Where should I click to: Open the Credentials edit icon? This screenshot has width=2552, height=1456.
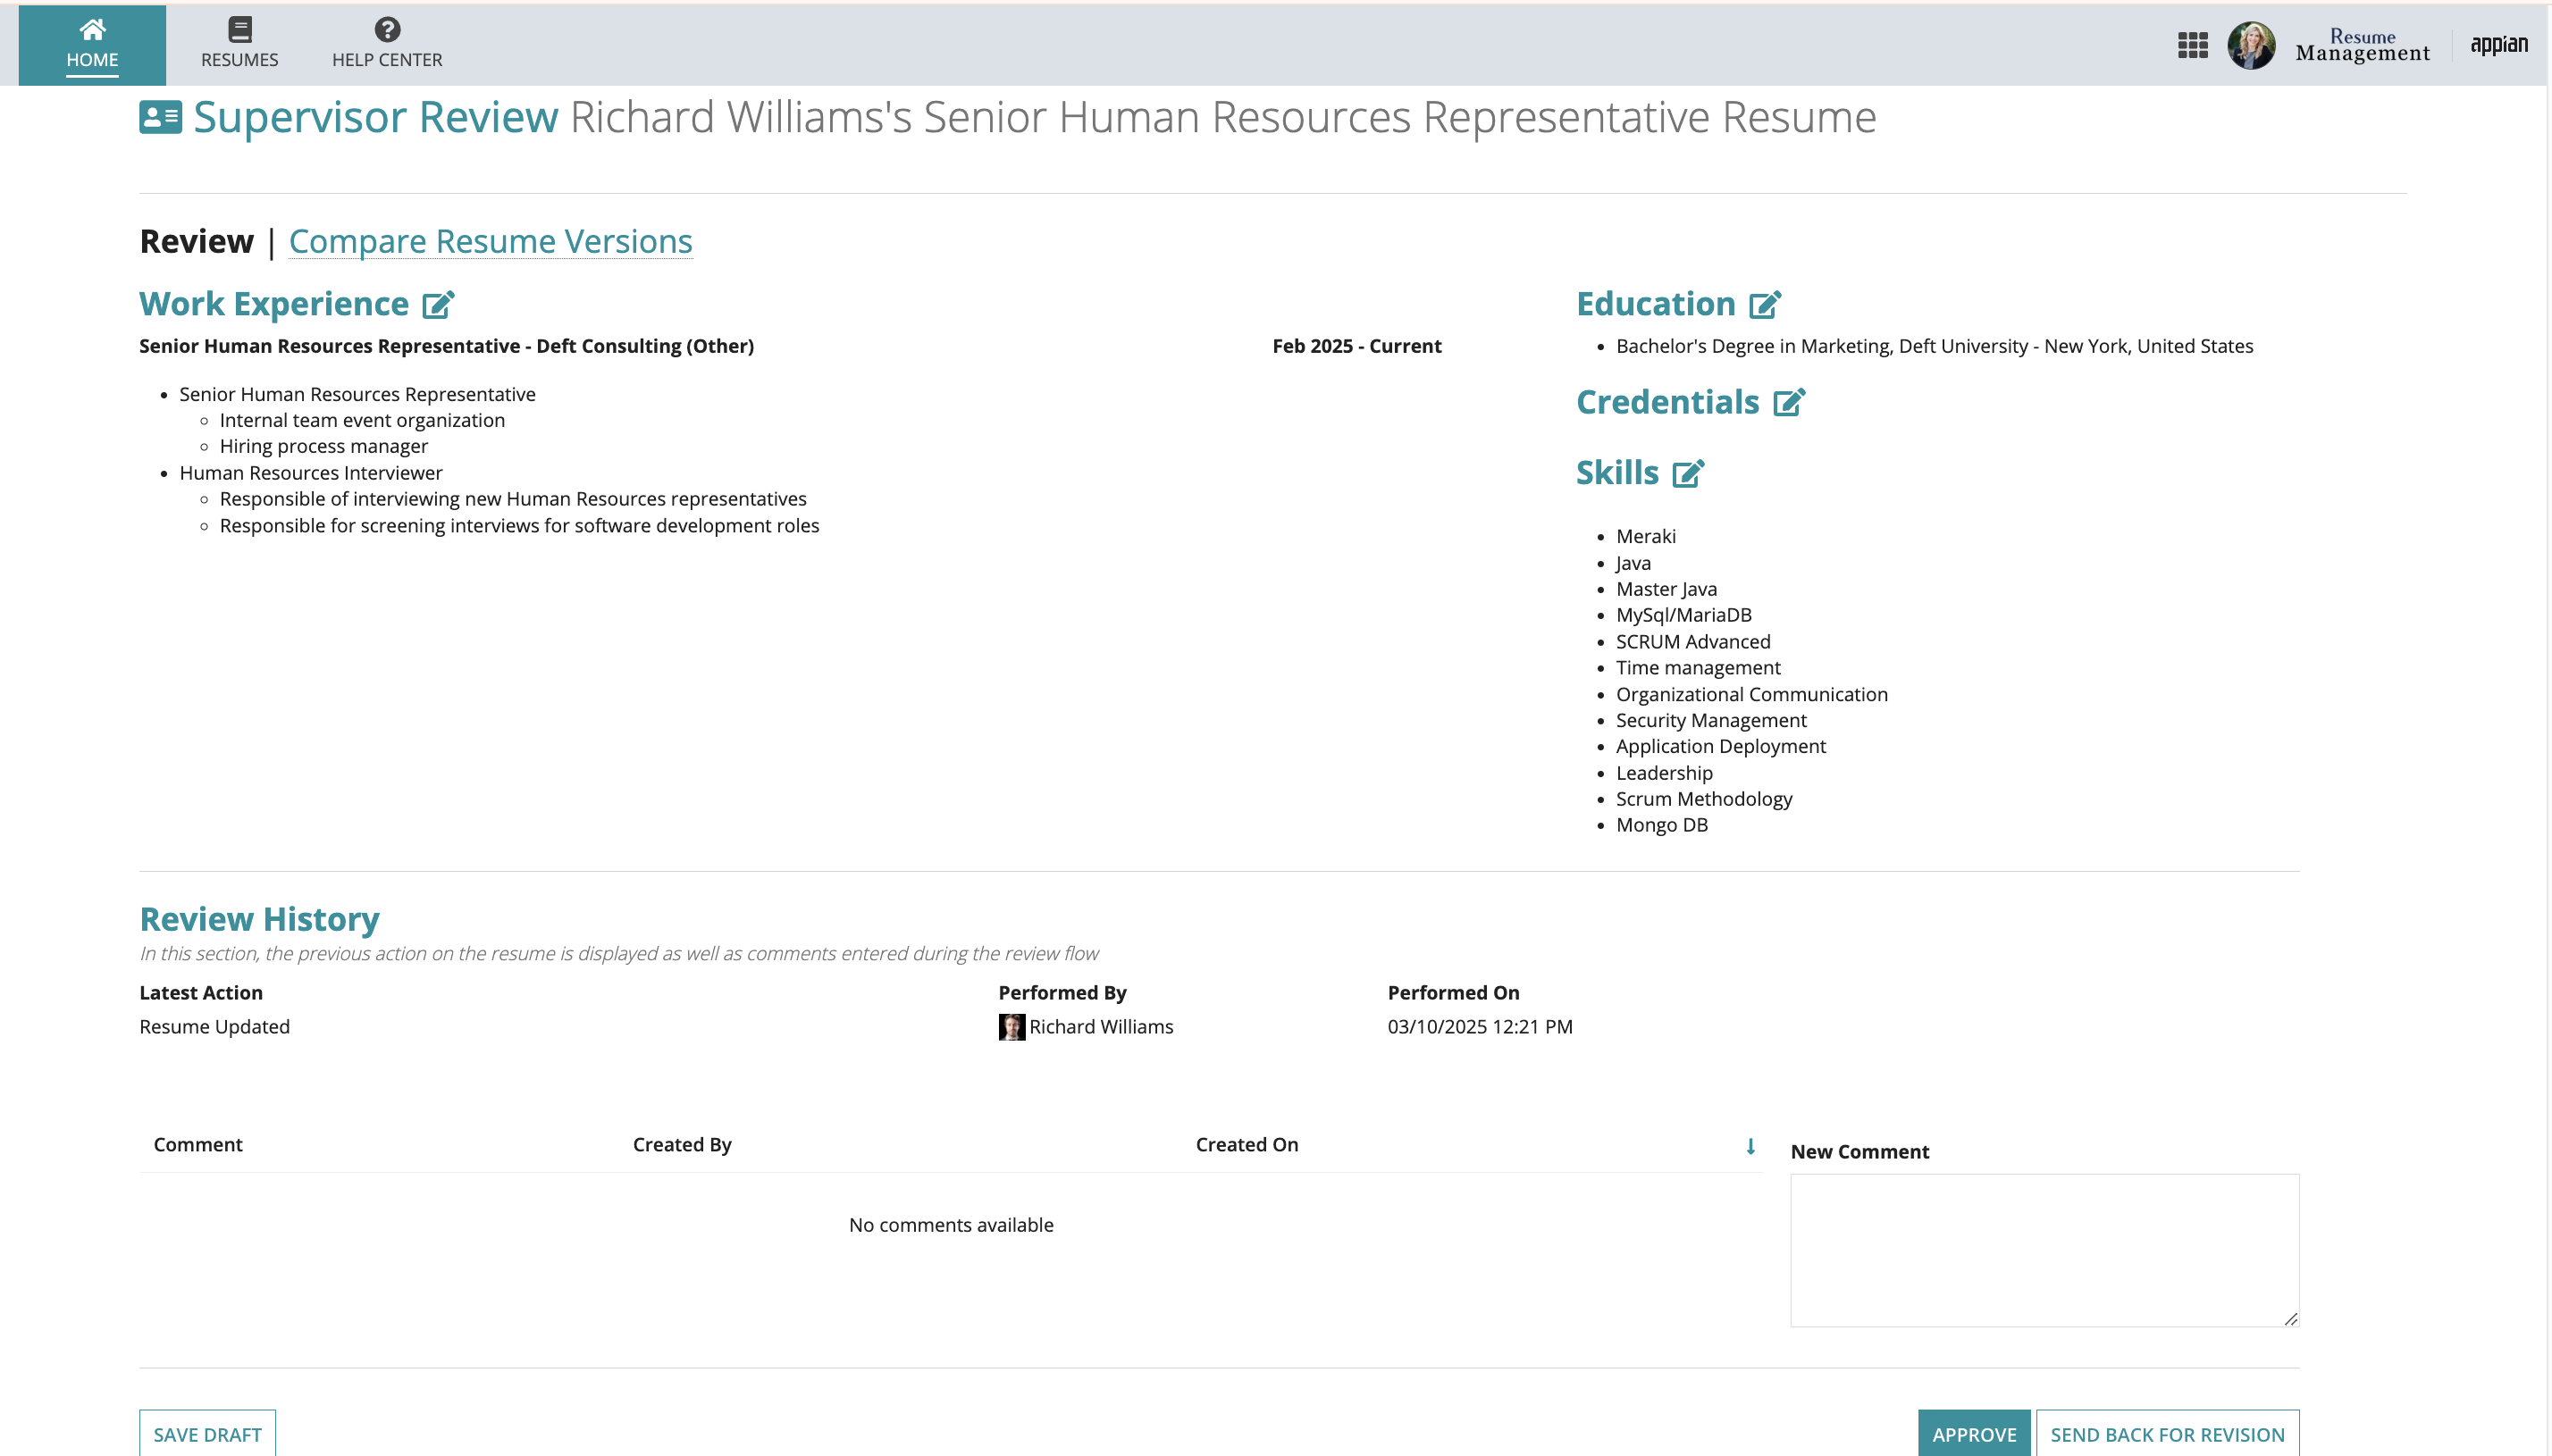[x=1789, y=402]
